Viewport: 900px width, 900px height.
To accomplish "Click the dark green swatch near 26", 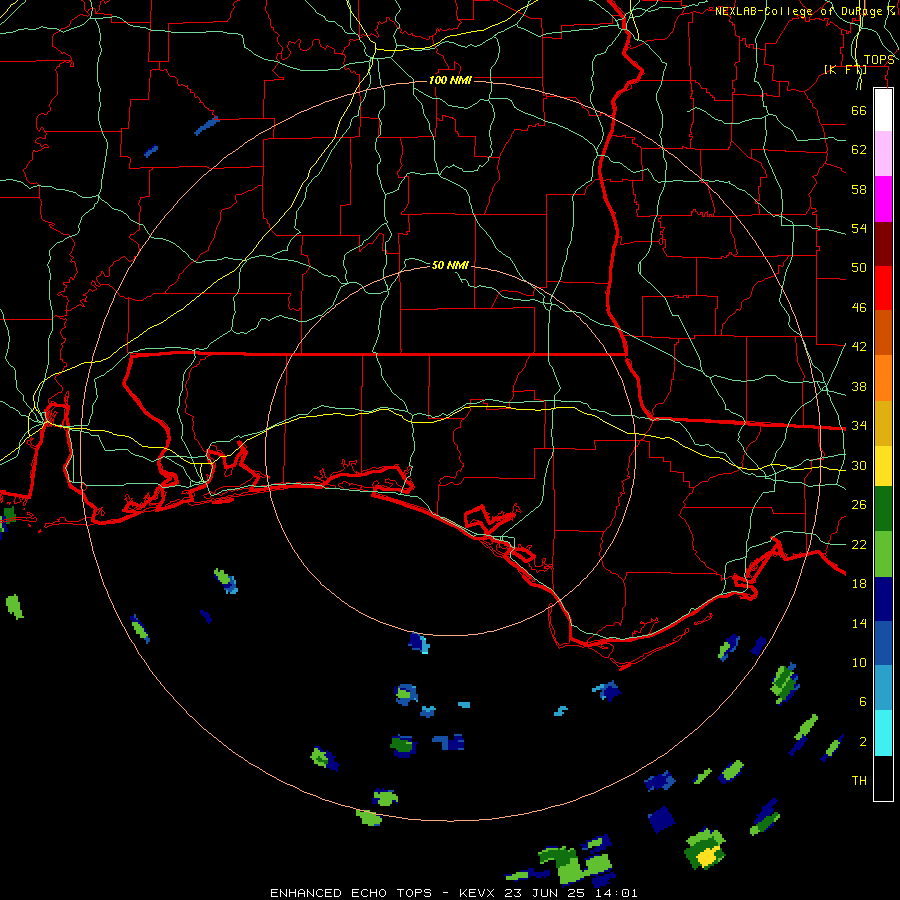I will [883, 509].
